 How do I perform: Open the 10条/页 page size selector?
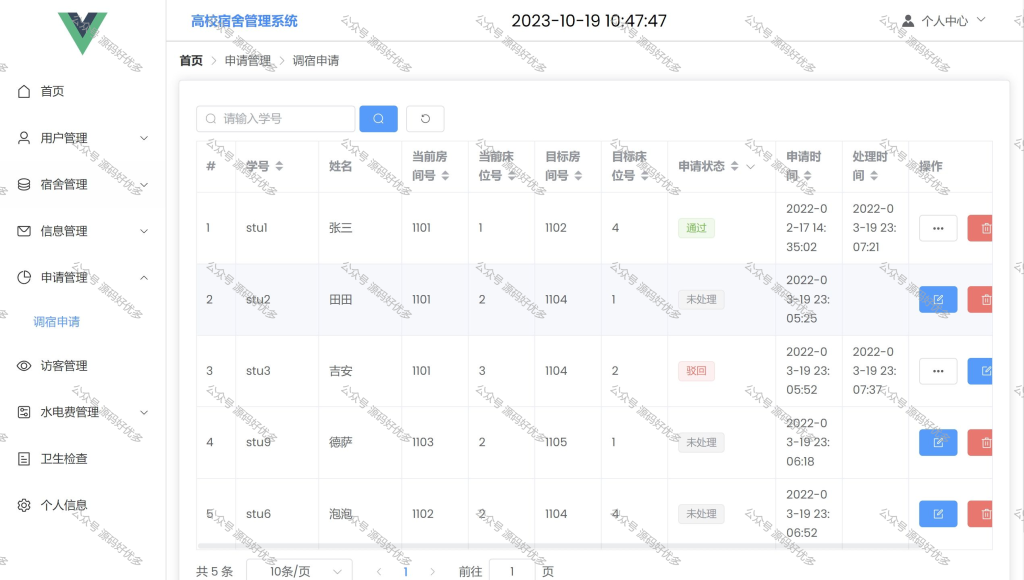pos(299,571)
